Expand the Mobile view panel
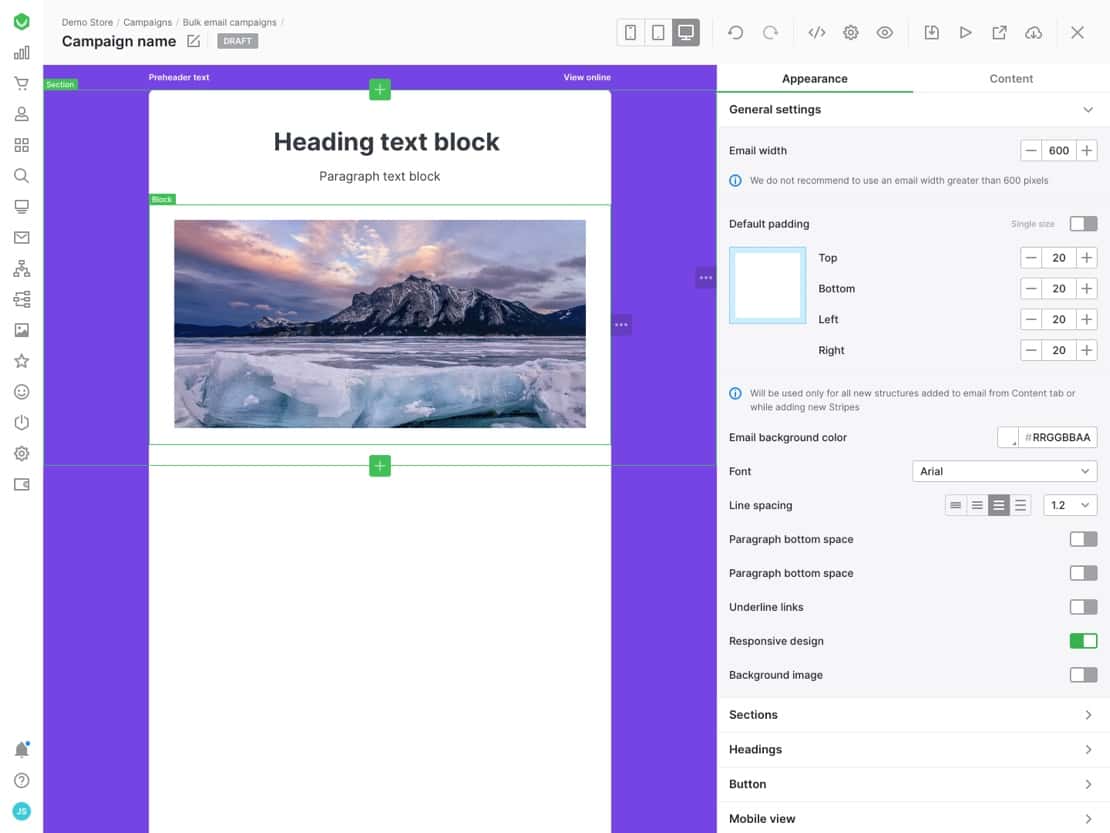 coord(913,819)
